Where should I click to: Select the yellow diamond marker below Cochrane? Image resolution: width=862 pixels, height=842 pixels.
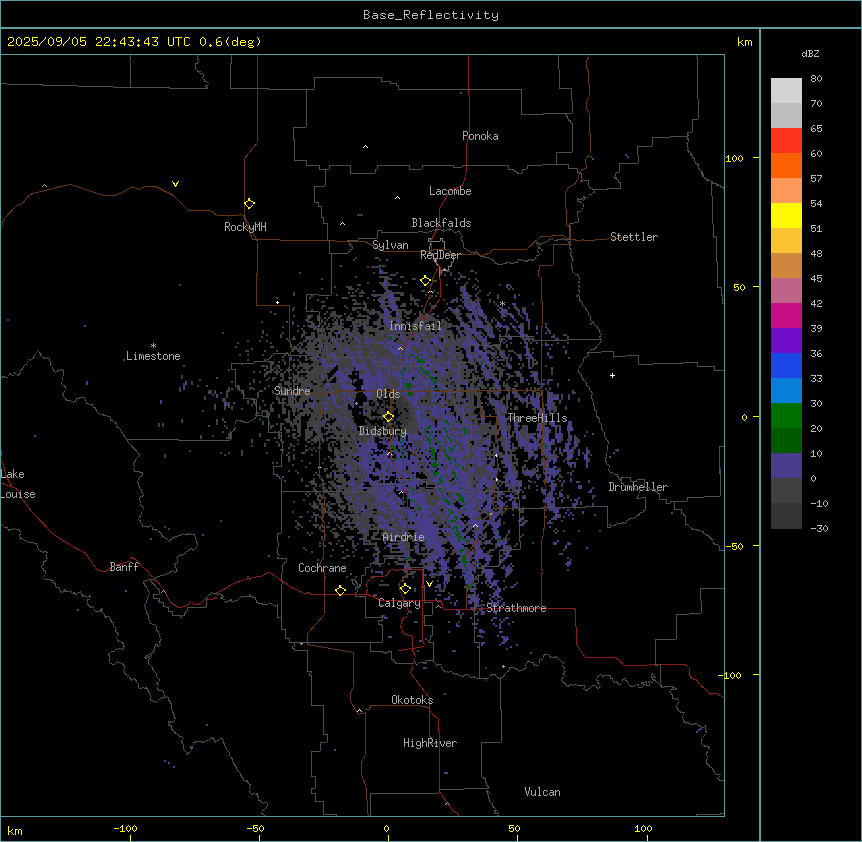pos(340,590)
